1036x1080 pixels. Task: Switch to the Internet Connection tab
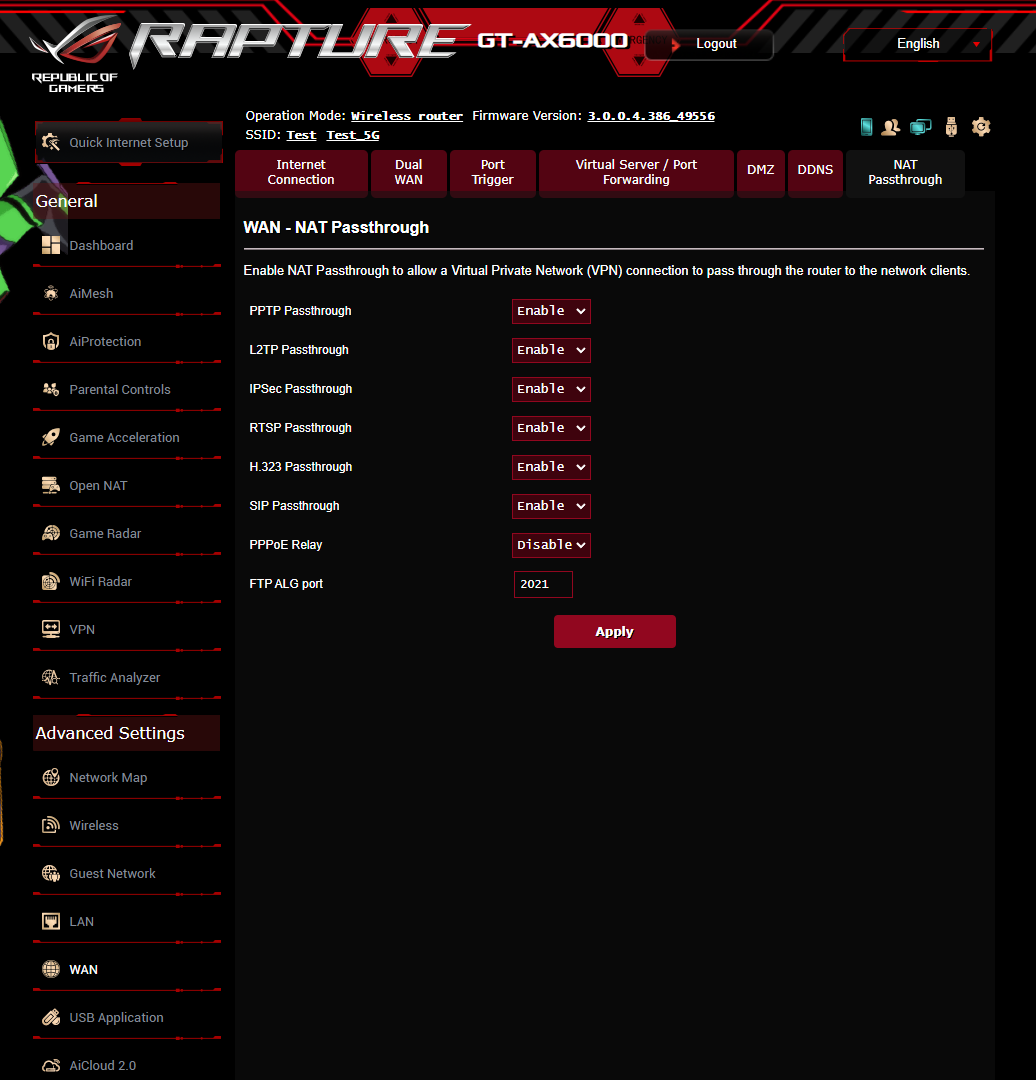click(x=301, y=173)
